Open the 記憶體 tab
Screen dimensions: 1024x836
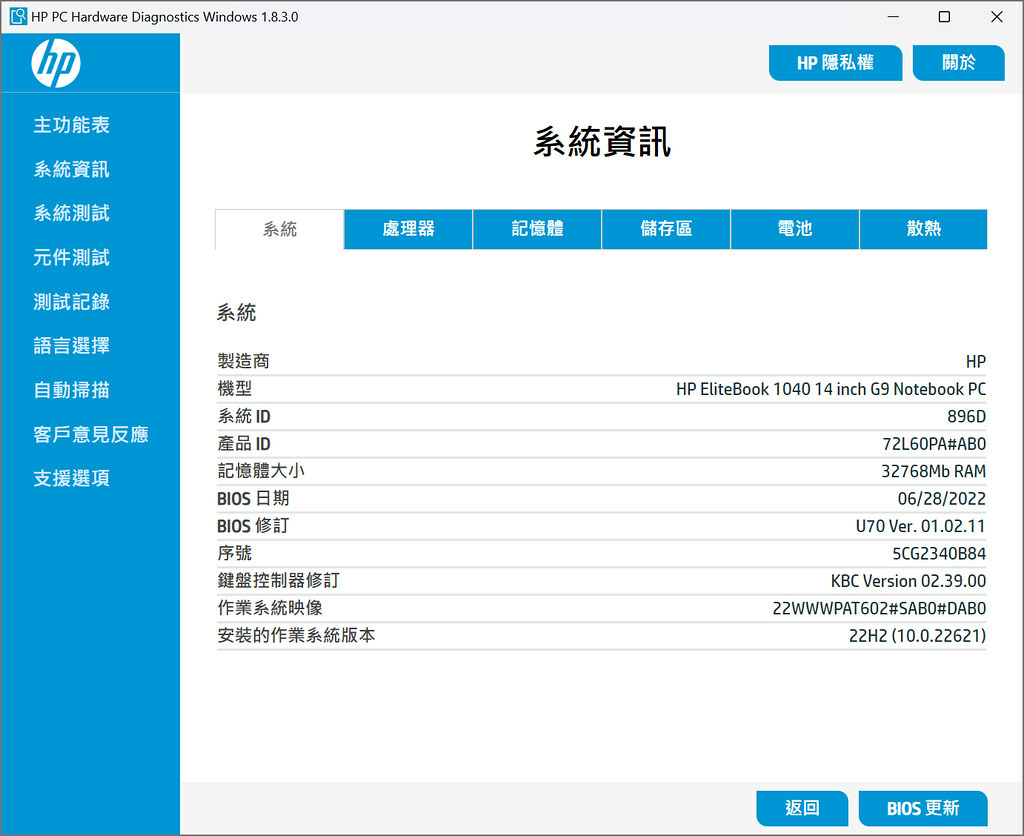[x=537, y=229]
